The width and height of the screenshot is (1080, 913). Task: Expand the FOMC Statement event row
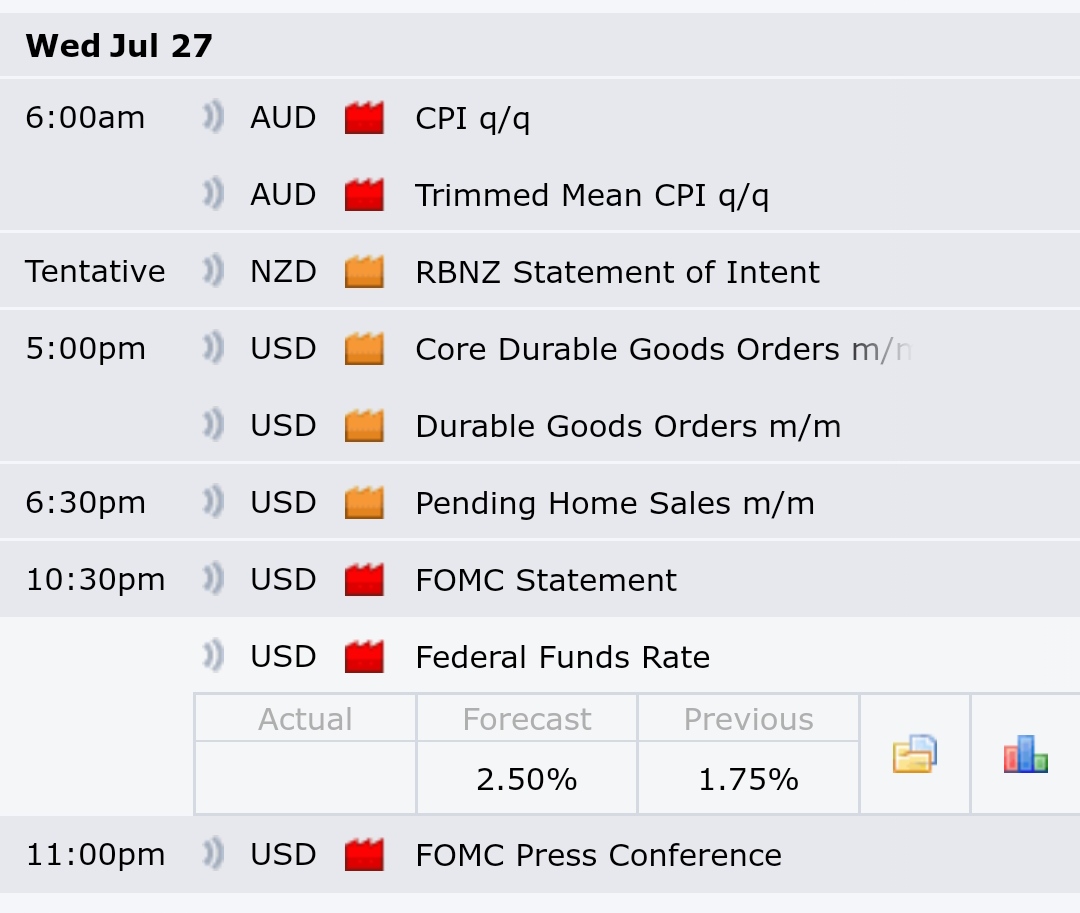(x=546, y=580)
